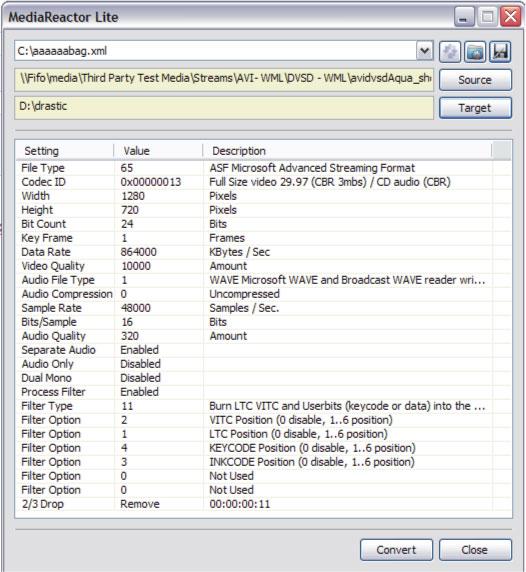Click the Value column header
Viewport: 526px width, 572px height.
[158, 151]
